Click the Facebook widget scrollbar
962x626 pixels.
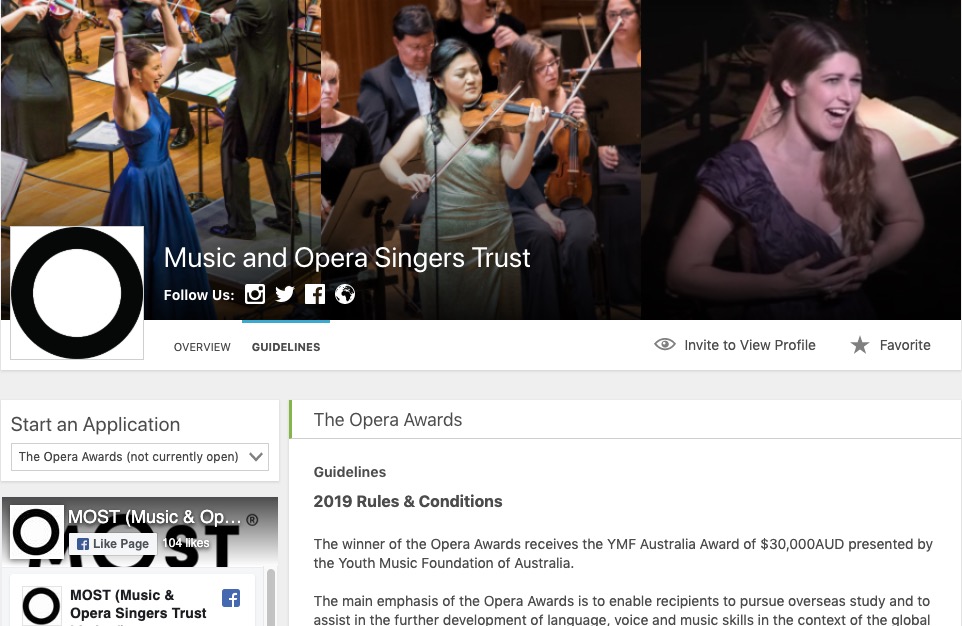[x=271, y=597]
